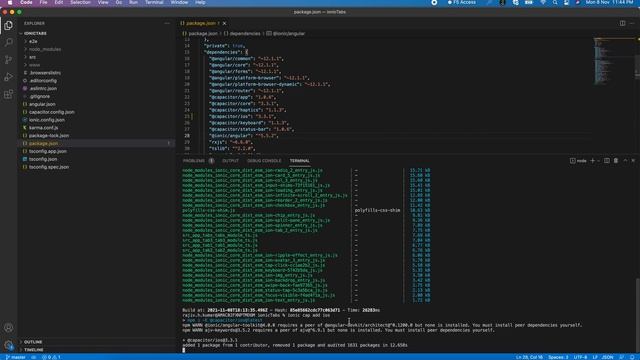
Task: Close the package.json editor tab
Action: (x=224, y=23)
